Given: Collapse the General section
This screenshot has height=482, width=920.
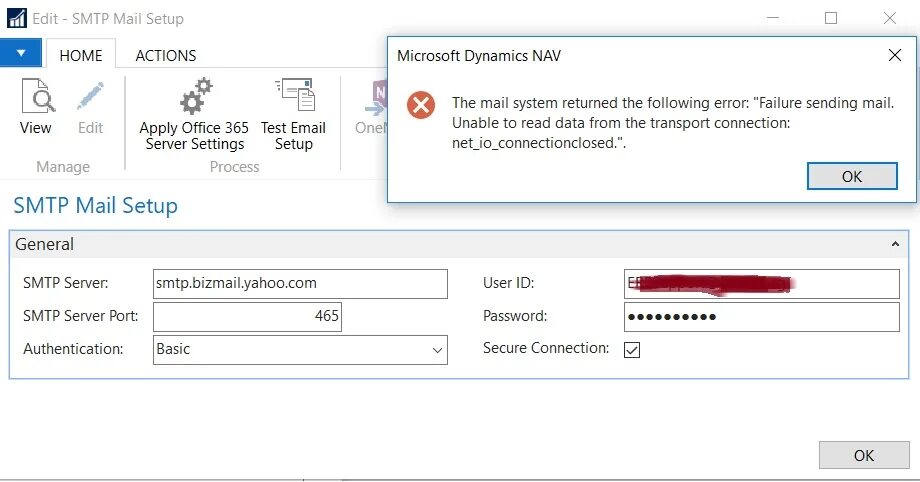Looking at the screenshot, I should (x=895, y=244).
